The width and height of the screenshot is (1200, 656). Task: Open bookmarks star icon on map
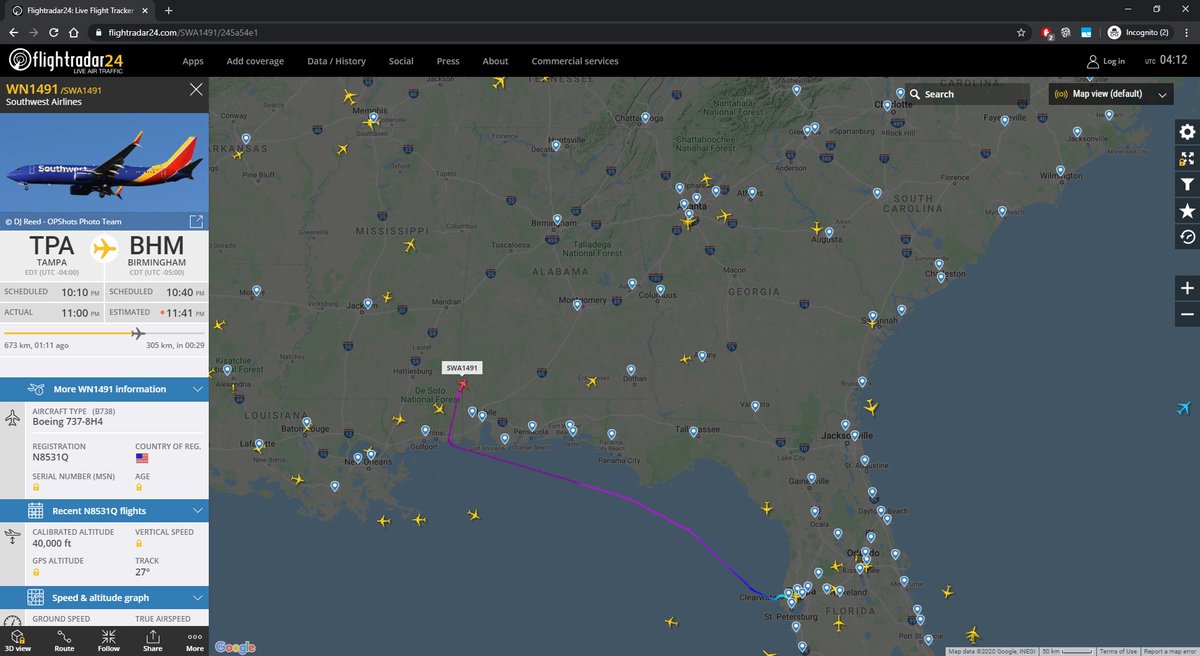pos(1187,210)
